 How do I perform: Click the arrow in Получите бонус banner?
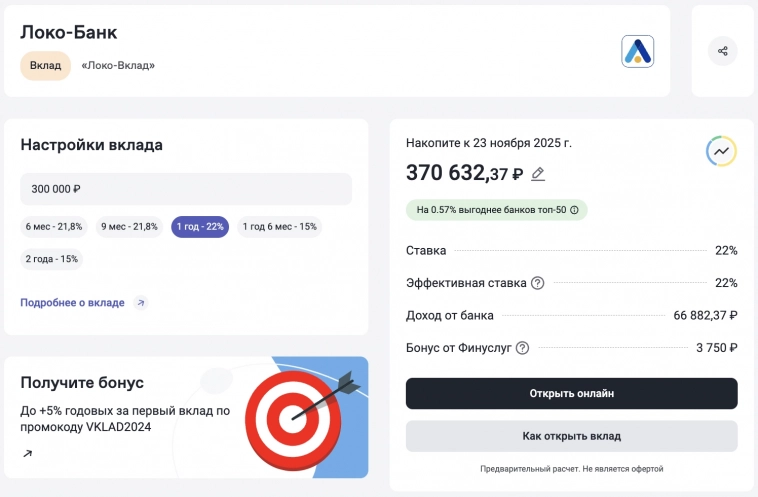[28, 453]
